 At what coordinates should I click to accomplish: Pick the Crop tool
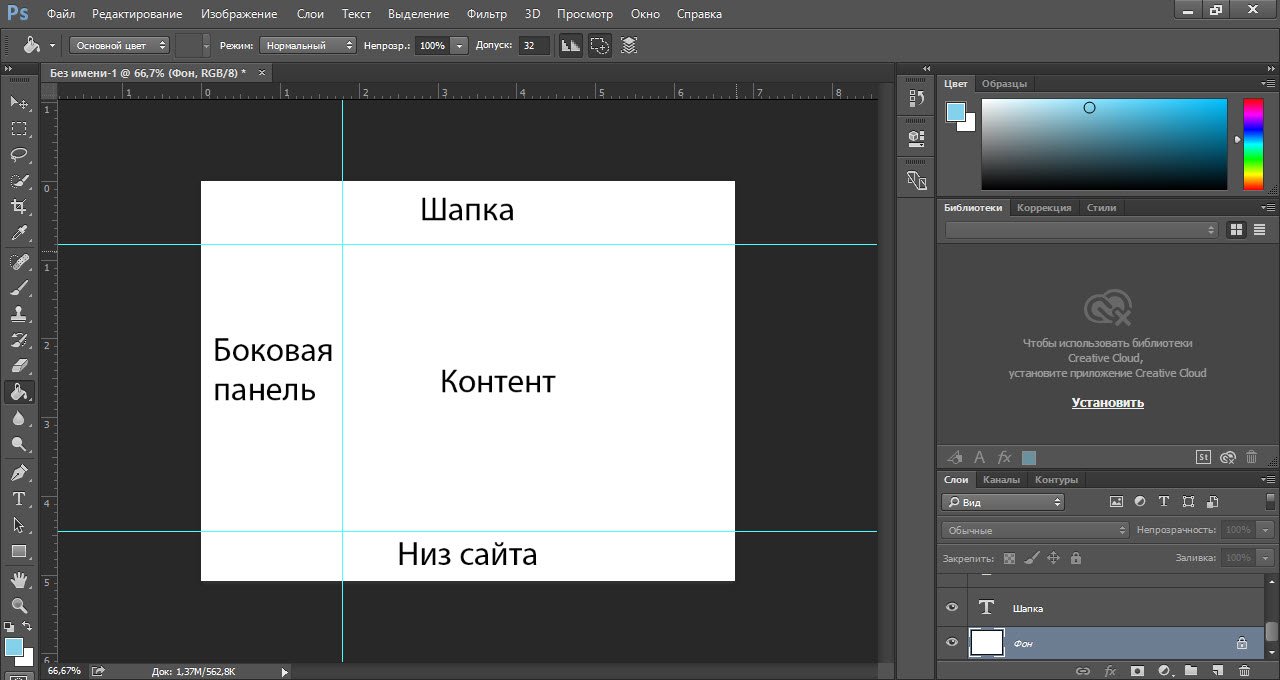click(18, 207)
